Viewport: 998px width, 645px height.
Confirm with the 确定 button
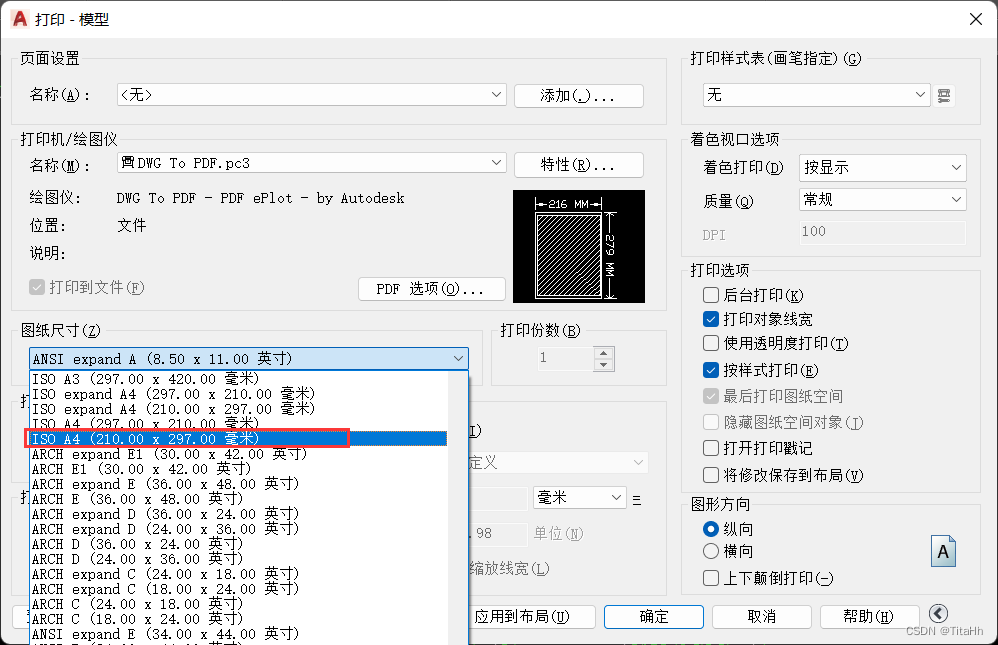[654, 616]
